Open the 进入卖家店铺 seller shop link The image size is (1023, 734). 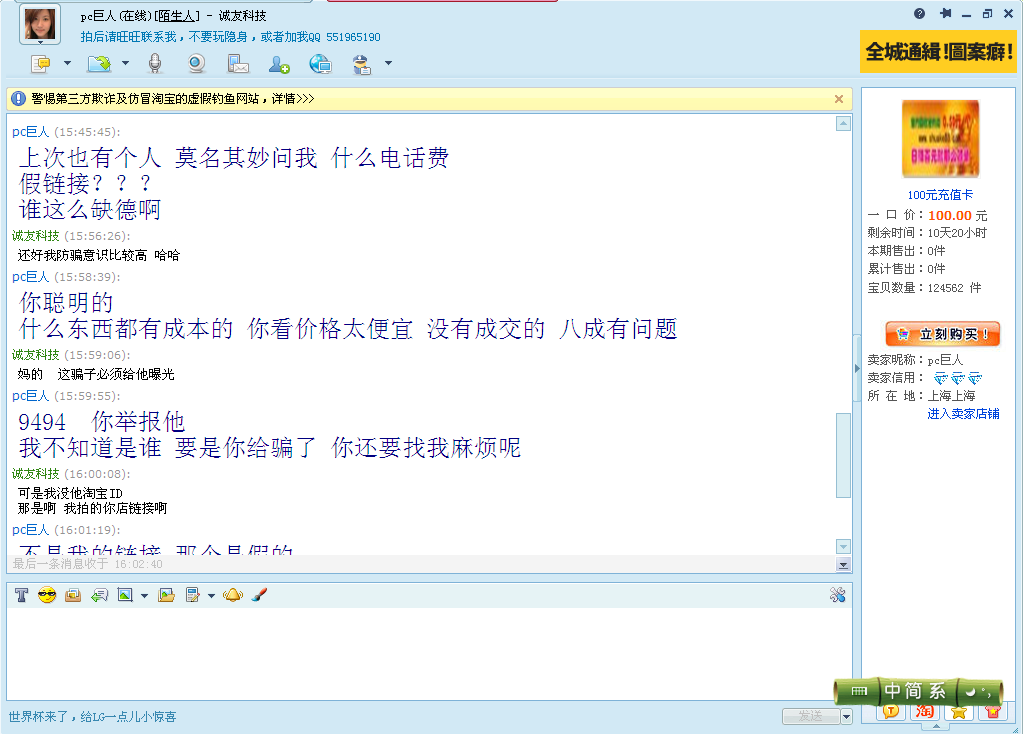962,414
